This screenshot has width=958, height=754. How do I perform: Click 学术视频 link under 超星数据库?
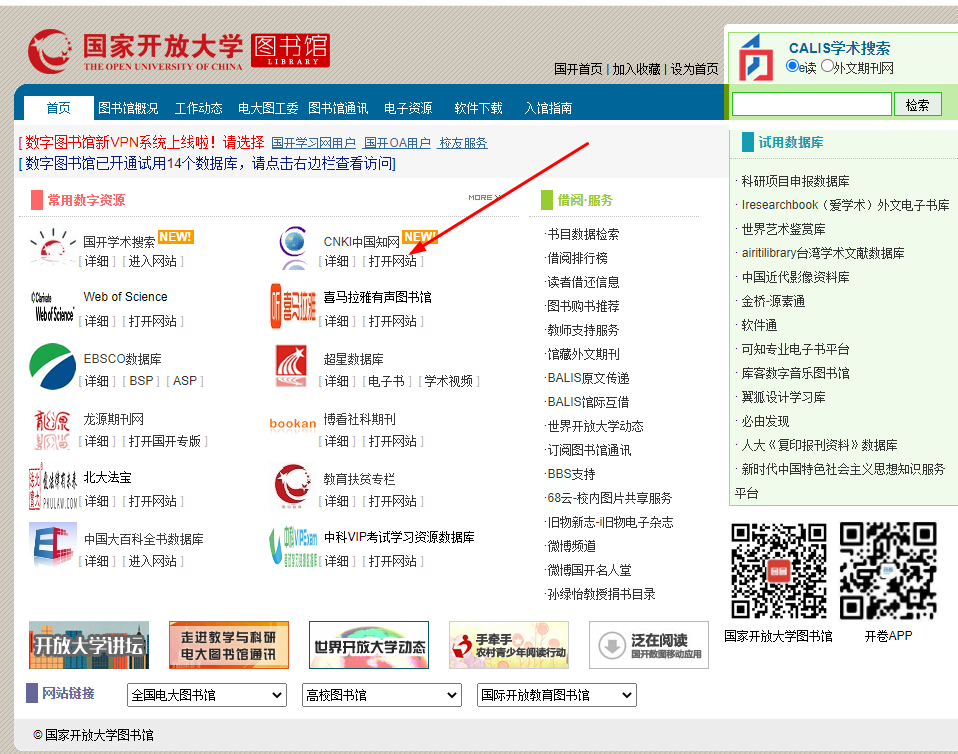pos(449,381)
